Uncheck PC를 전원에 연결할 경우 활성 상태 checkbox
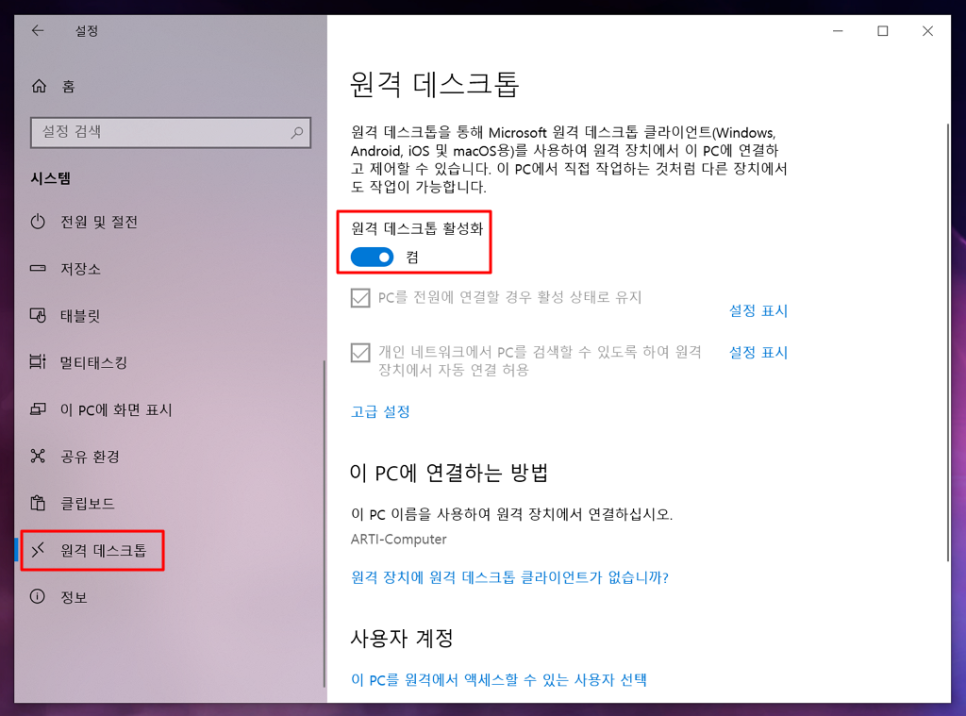 tap(360, 298)
